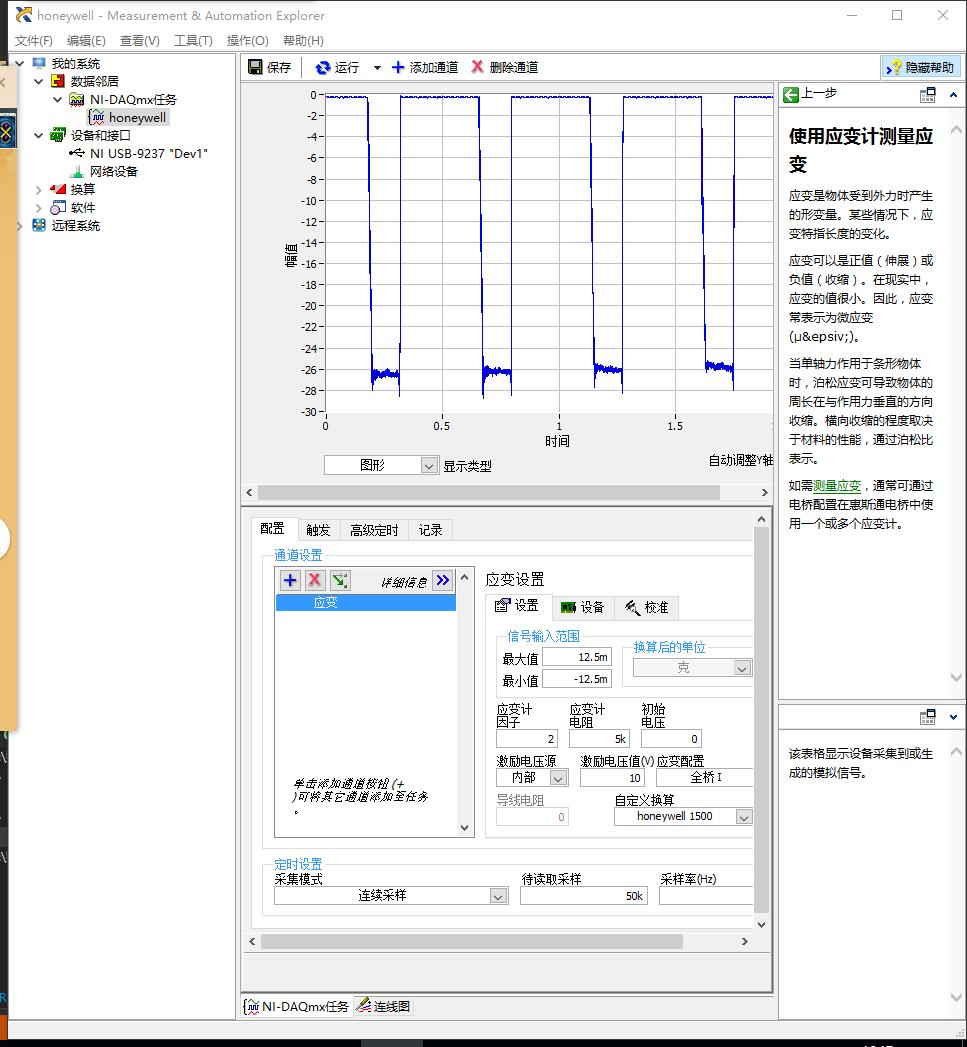The height and width of the screenshot is (1047, 967).
Task: Click the 我的系统 computer icon
Action: coord(39,63)
